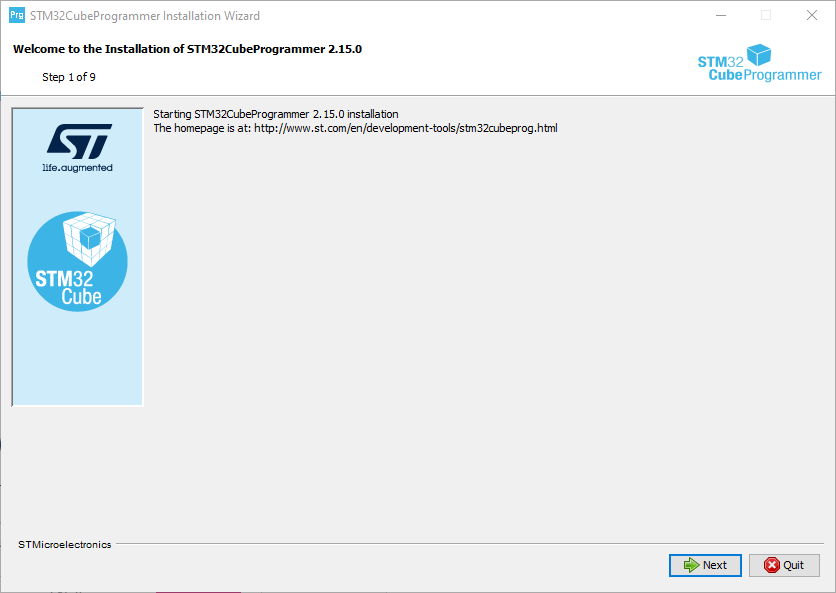Minimize the installation wizard window
Screen dimensions: 836x593
click(x=720, y=16)
